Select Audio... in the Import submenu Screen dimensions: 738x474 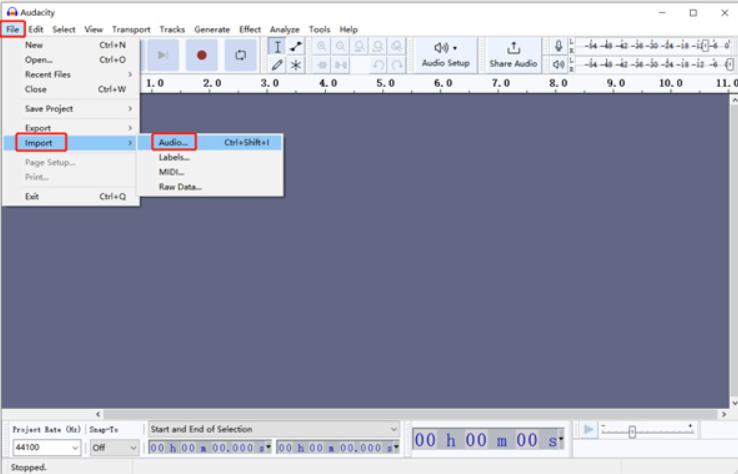[x=210, y=142]
